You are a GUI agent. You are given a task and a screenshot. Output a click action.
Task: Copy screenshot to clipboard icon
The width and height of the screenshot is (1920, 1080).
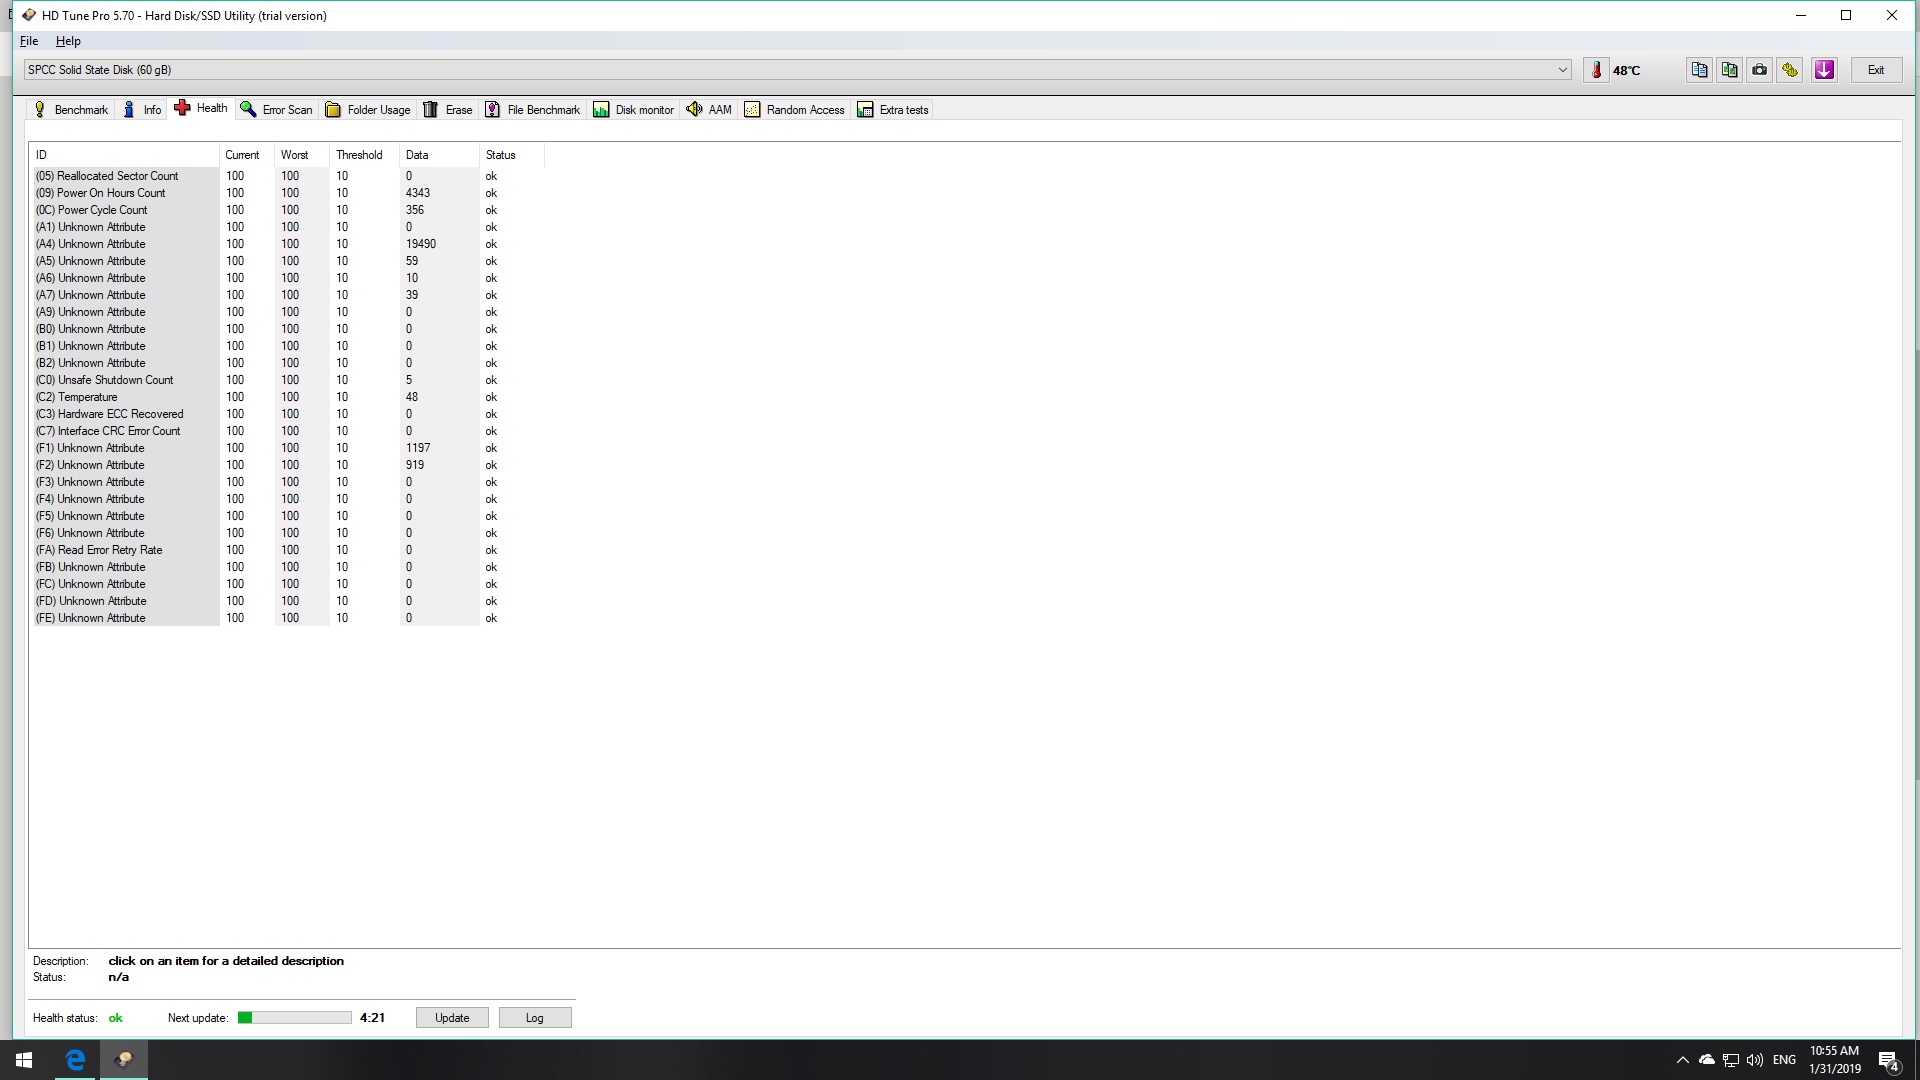coord(1729,70)
